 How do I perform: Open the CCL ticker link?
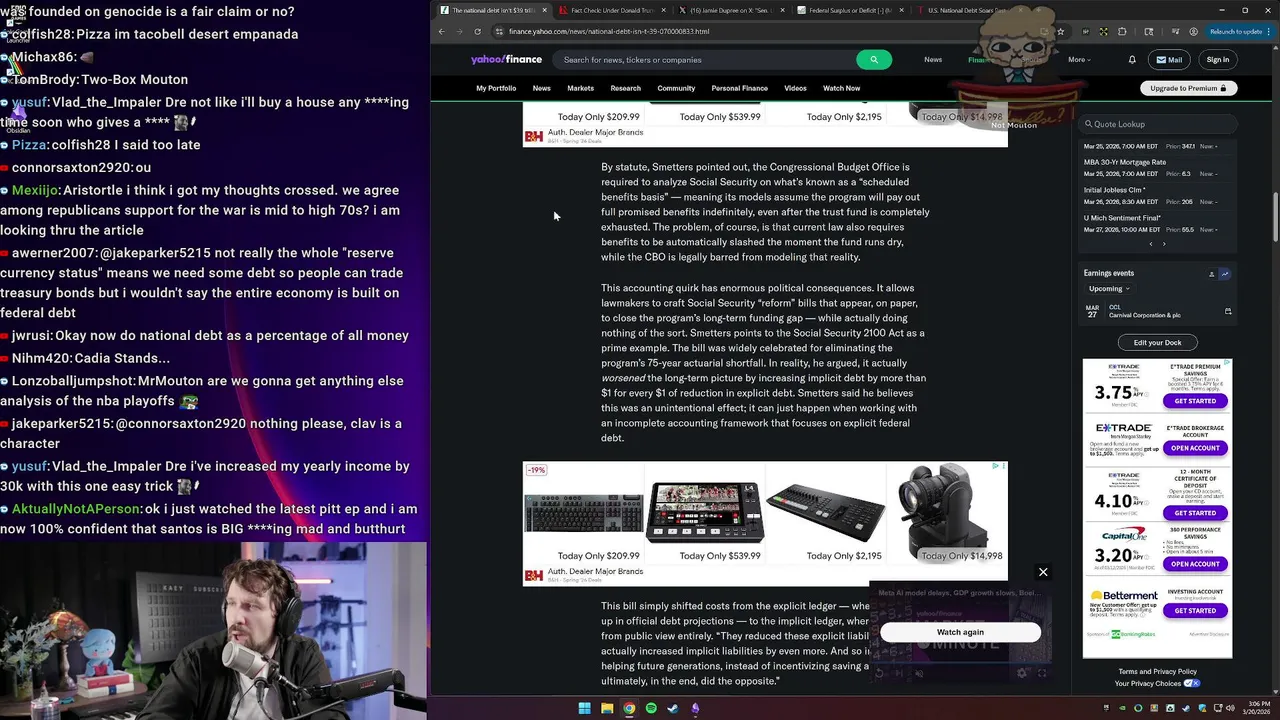(1115, 307)
